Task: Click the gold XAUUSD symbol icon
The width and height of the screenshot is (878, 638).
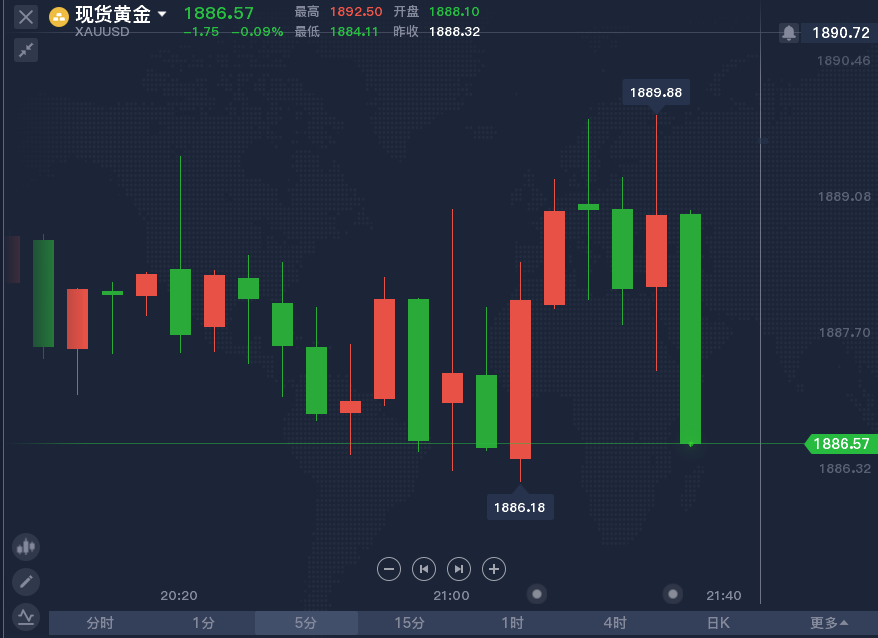Action: 60,16
